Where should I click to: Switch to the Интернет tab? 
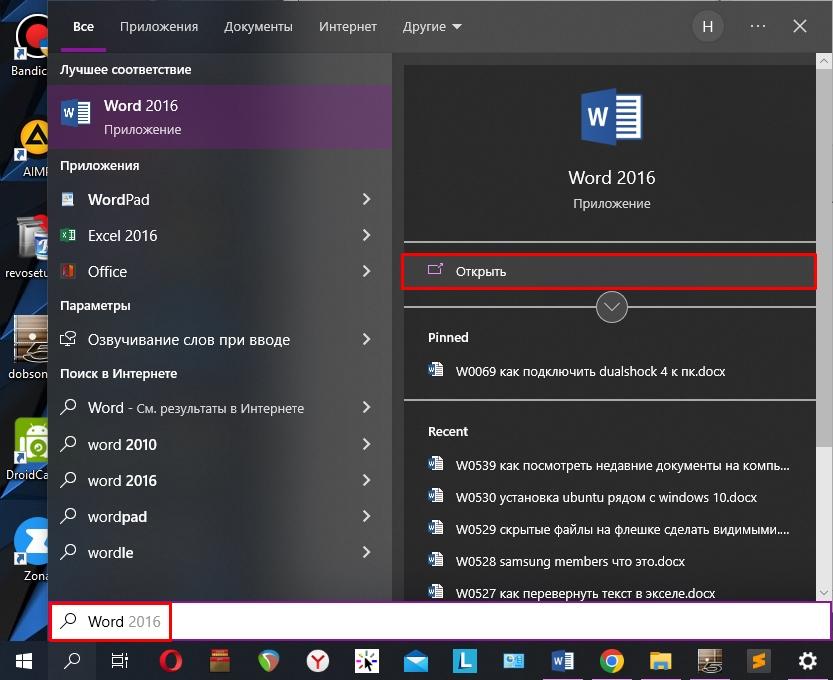(x=348, y=27)
